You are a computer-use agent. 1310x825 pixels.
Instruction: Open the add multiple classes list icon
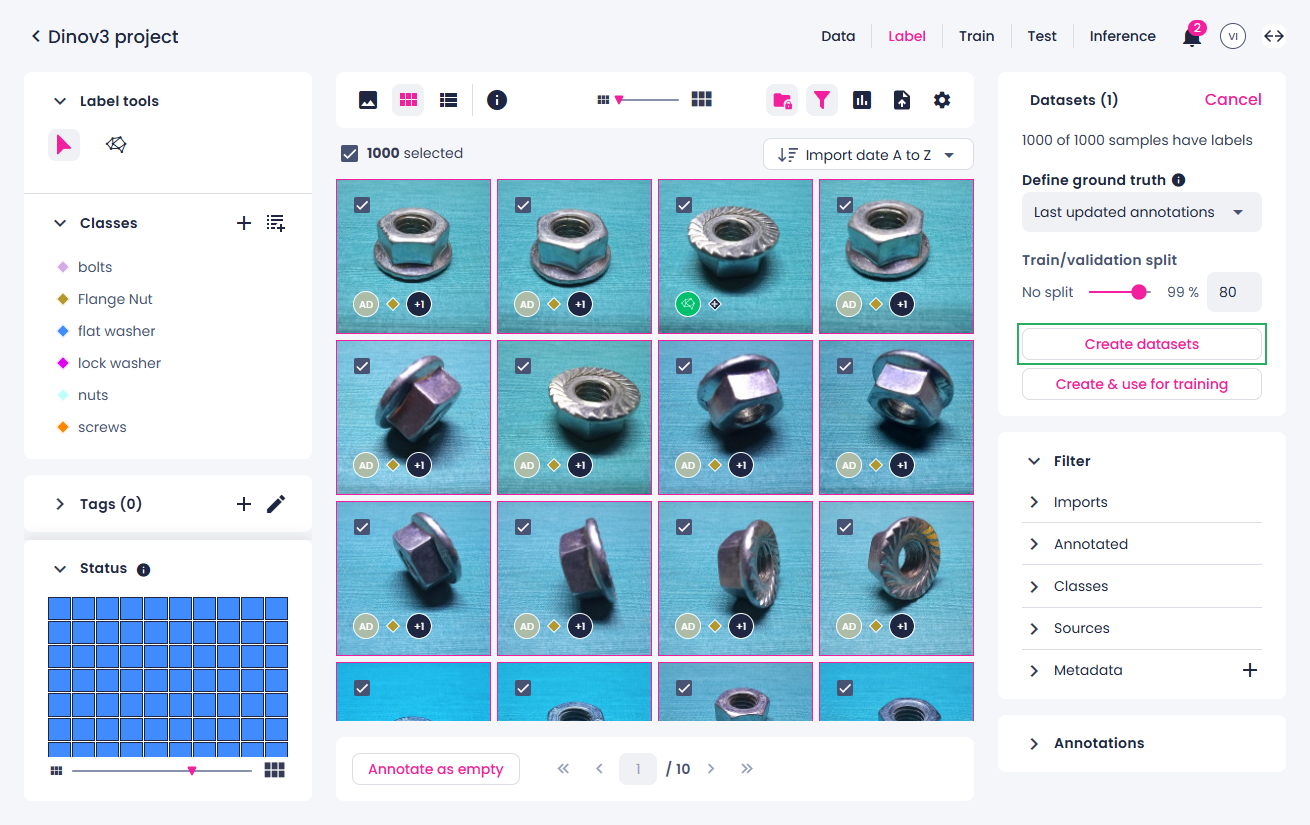click(x=276, y=223)
